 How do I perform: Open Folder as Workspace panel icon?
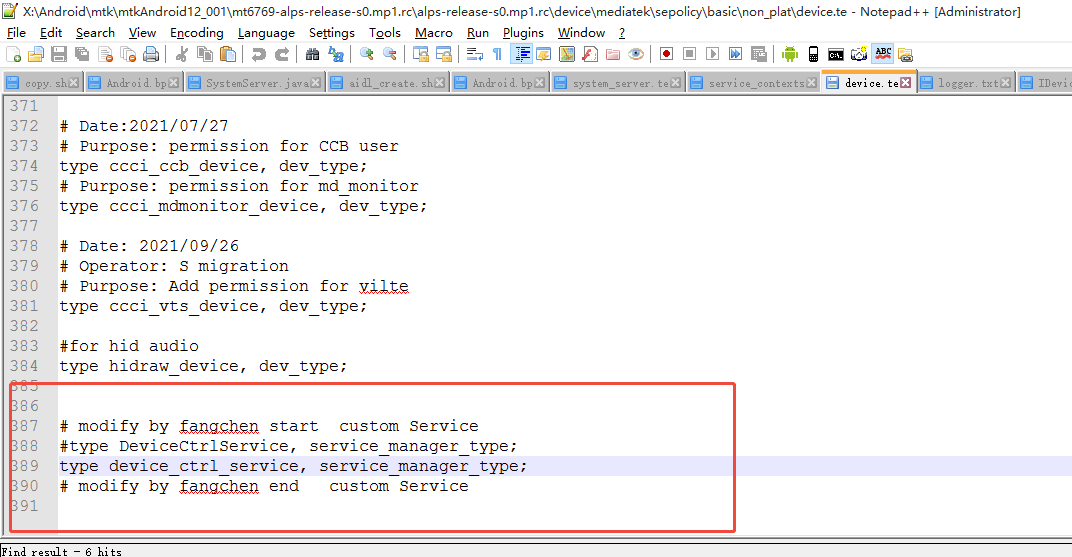tap(613, 55)
